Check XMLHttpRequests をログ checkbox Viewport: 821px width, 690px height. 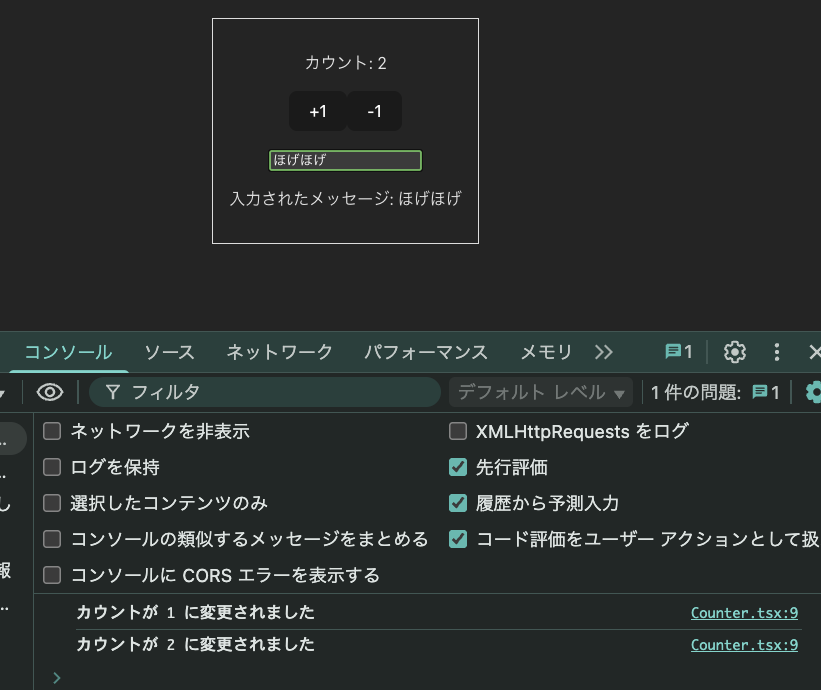coord(458,431)
